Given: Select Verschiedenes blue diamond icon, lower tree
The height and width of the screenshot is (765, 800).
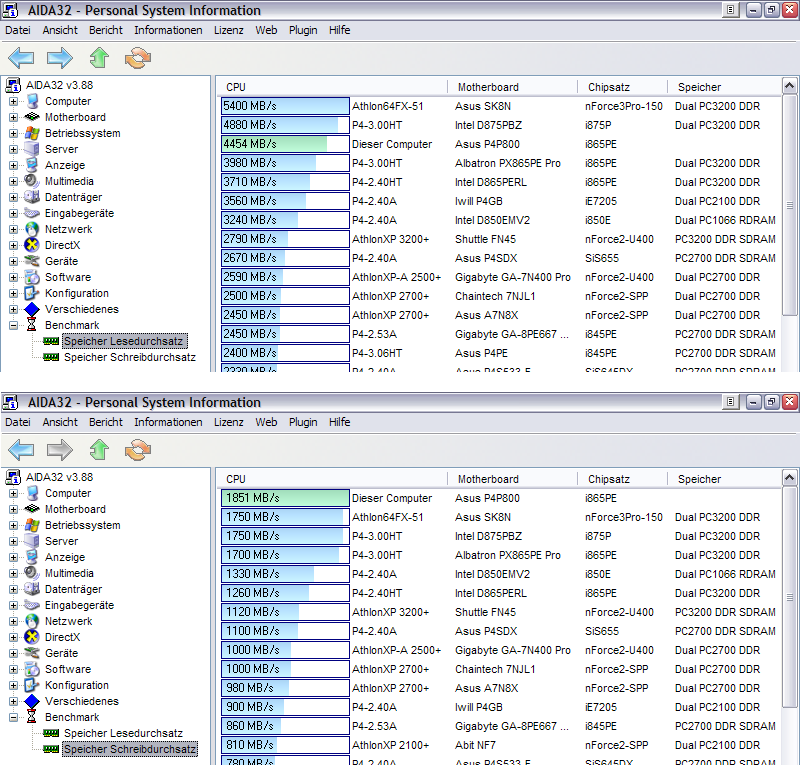Looking at the screenshot, I should 32,701.
